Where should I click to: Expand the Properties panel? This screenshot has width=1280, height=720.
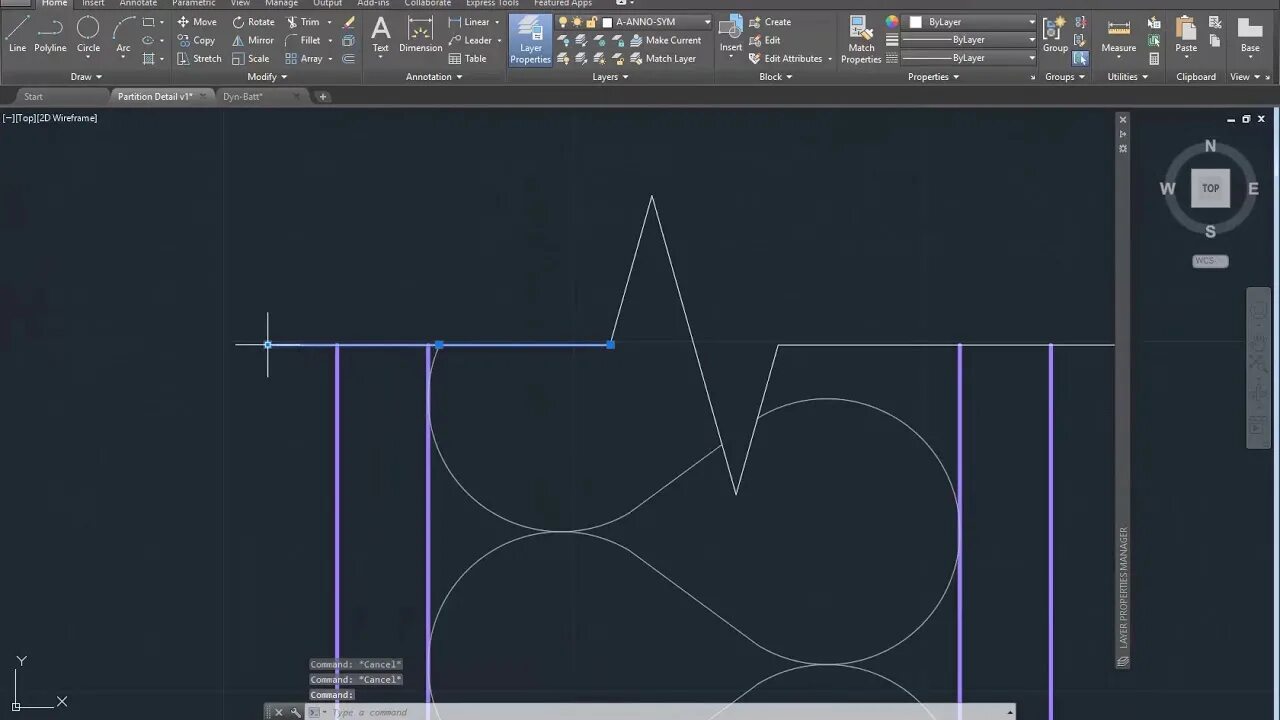(x=933, y=77)
